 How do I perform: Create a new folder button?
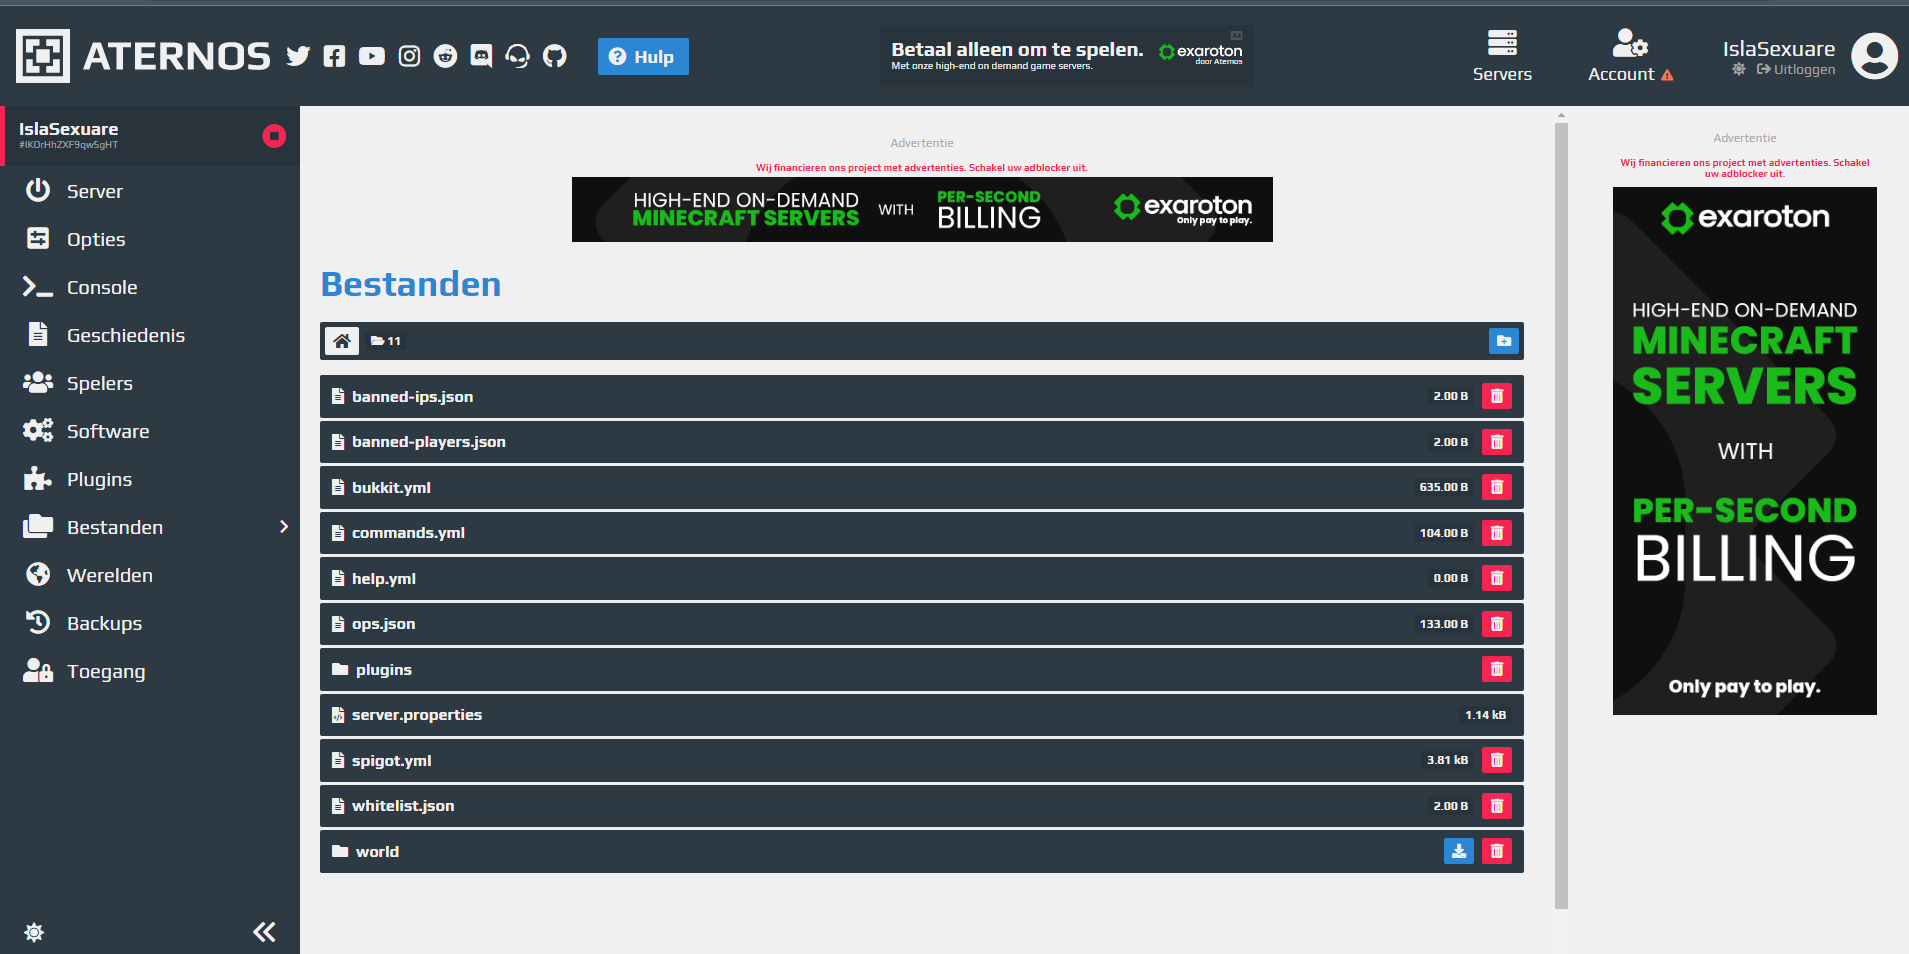[1503, 341]
